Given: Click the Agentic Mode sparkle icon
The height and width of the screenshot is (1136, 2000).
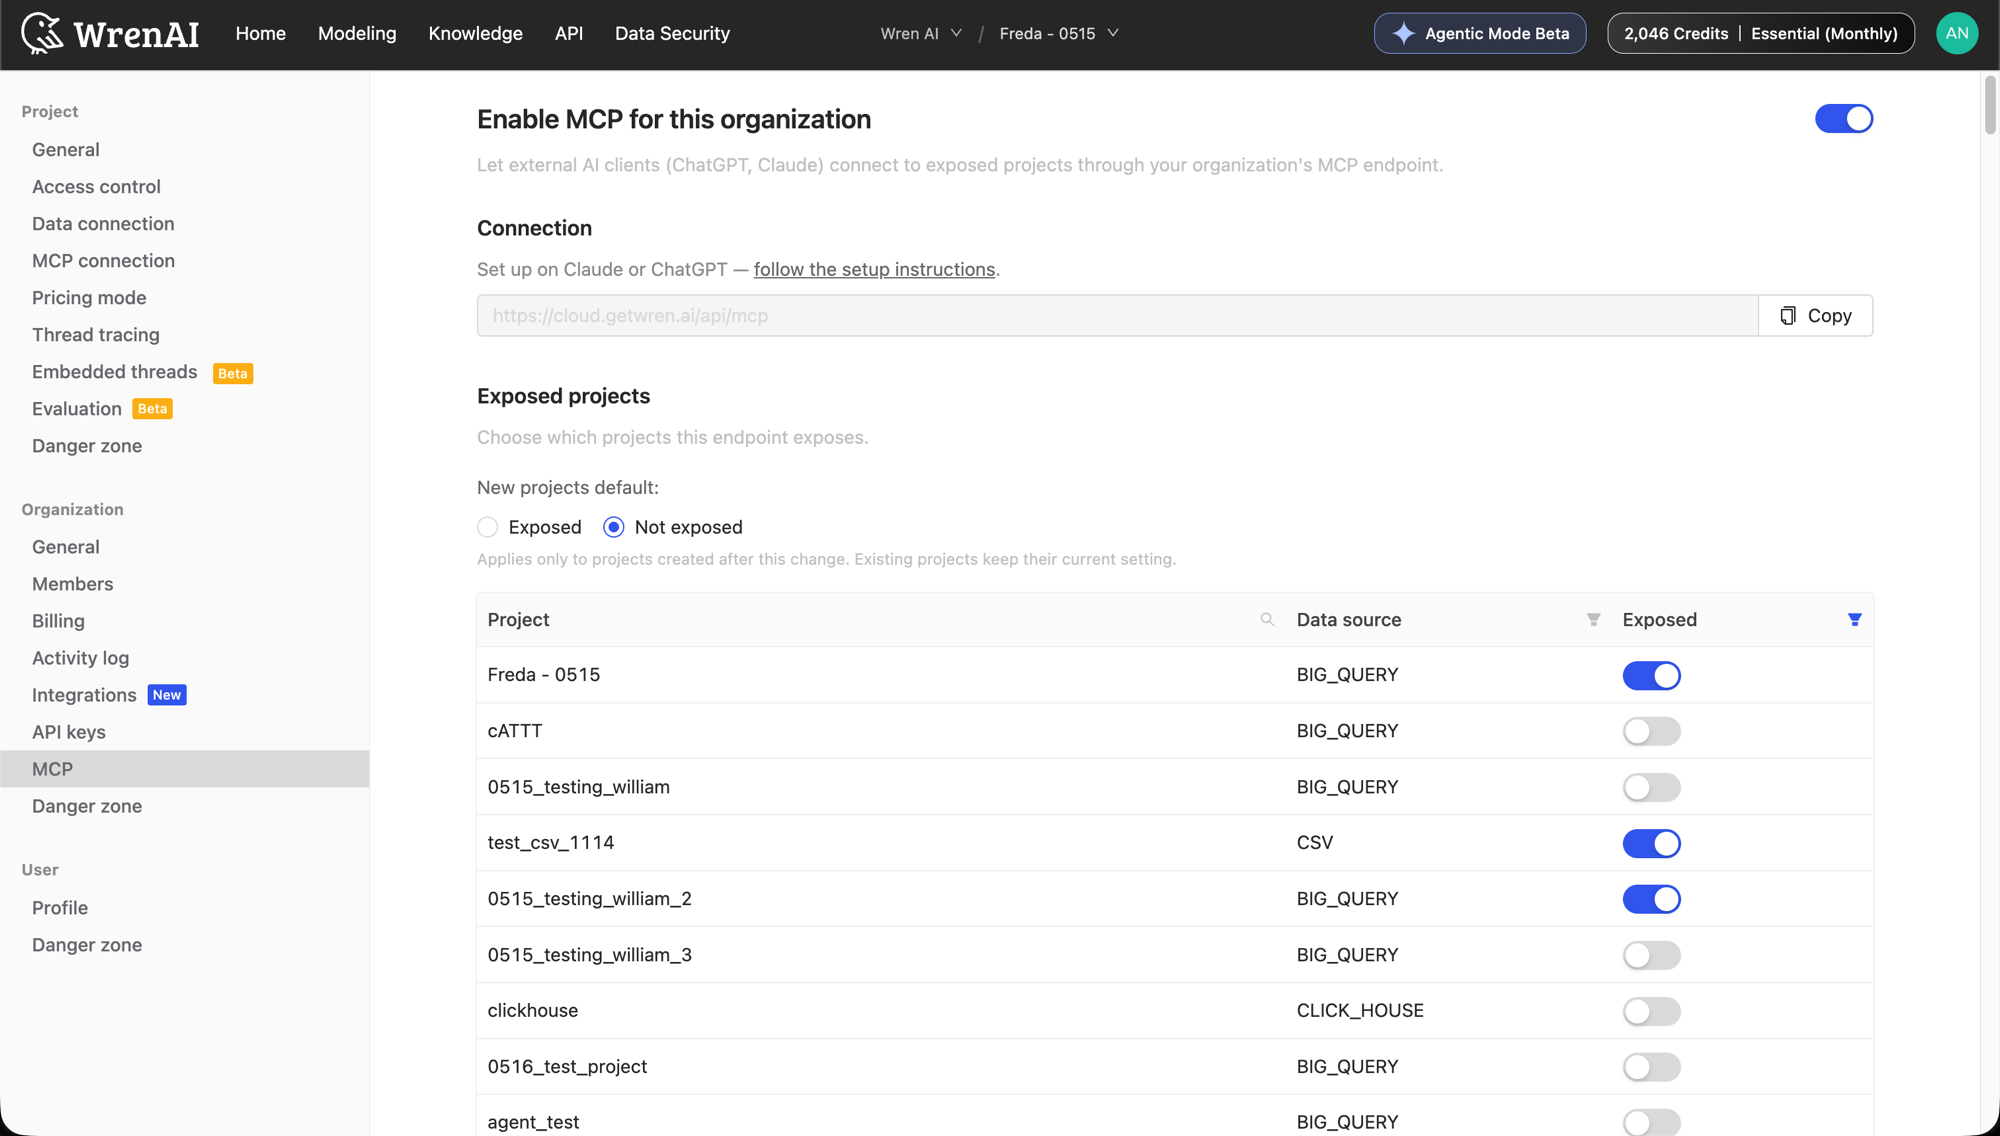Looking at the screenshot, I should click(x=1403, y=33).
